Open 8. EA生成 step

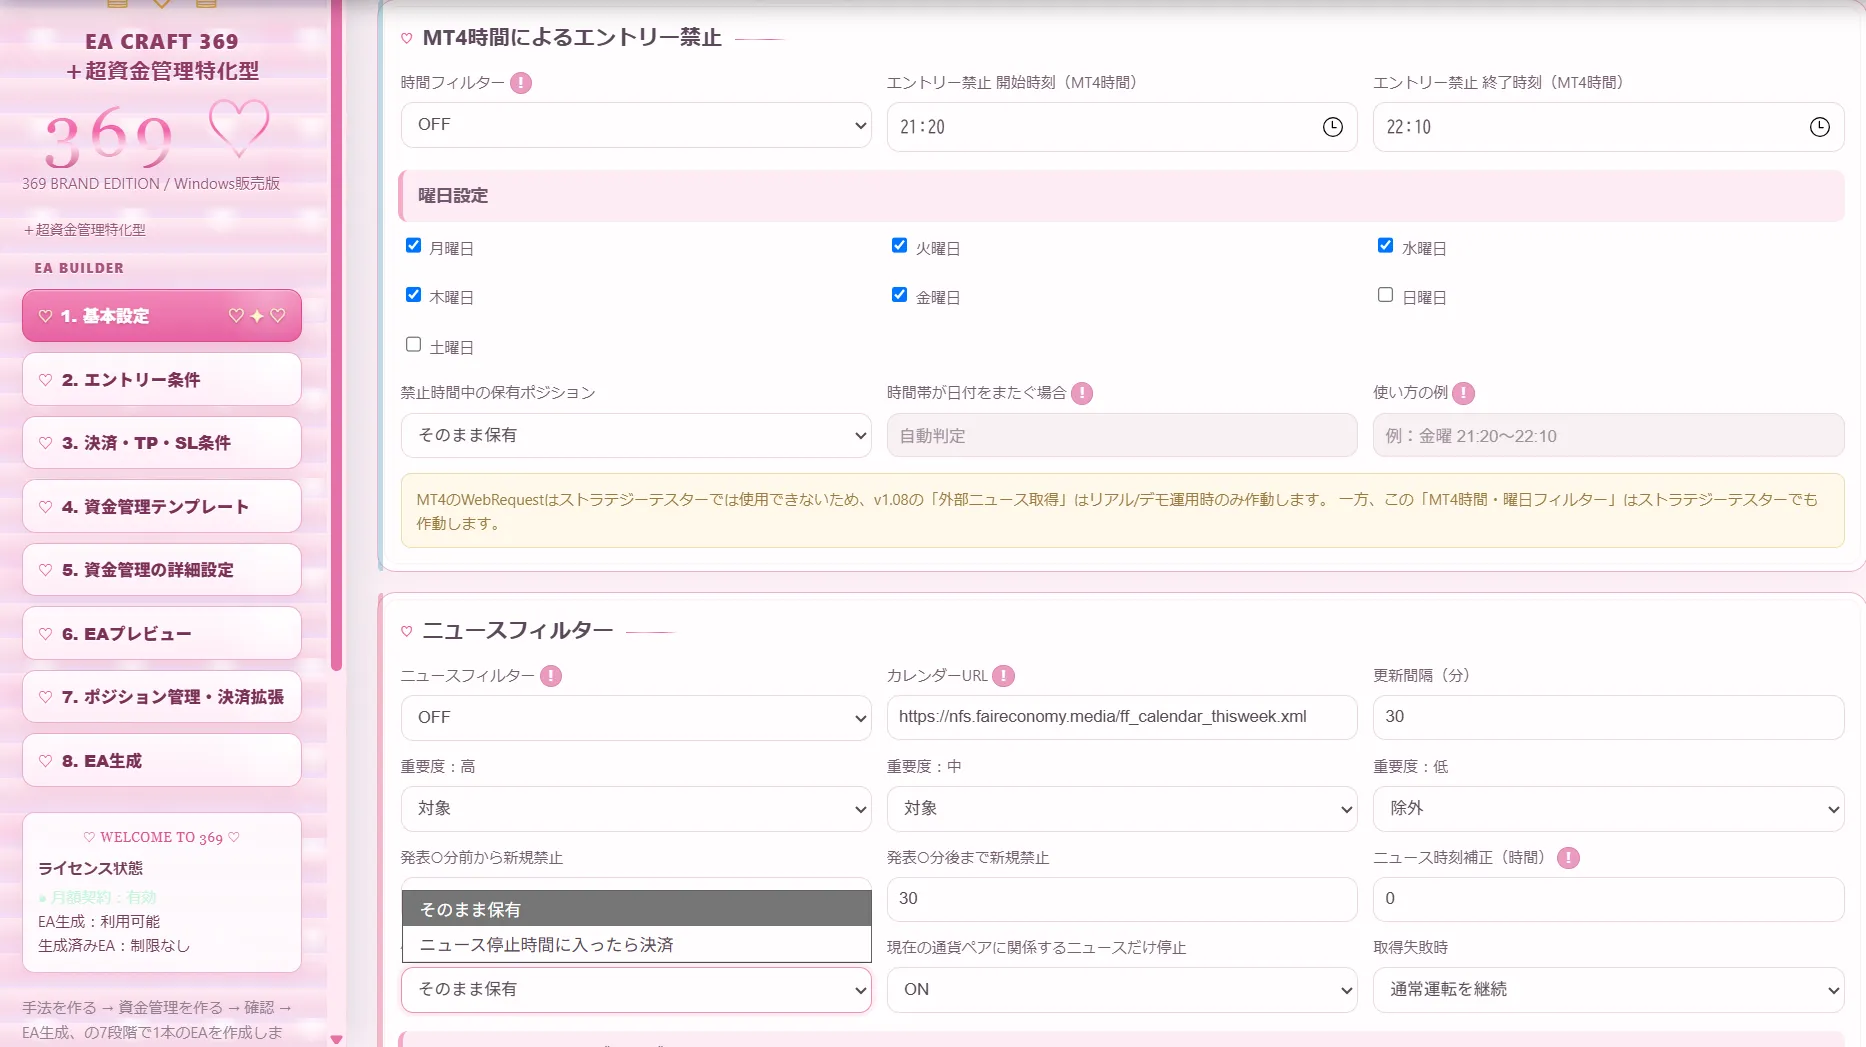pos(162,761)
